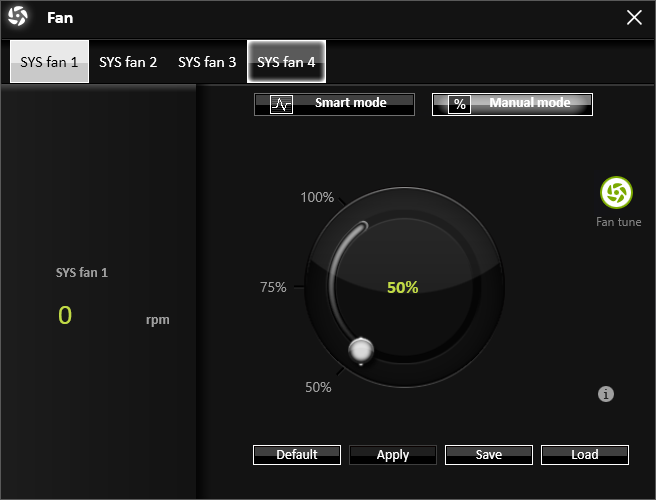Open the info icon near the dial
The width and height of the screenshot is (656, 500).
coord(605,394)
